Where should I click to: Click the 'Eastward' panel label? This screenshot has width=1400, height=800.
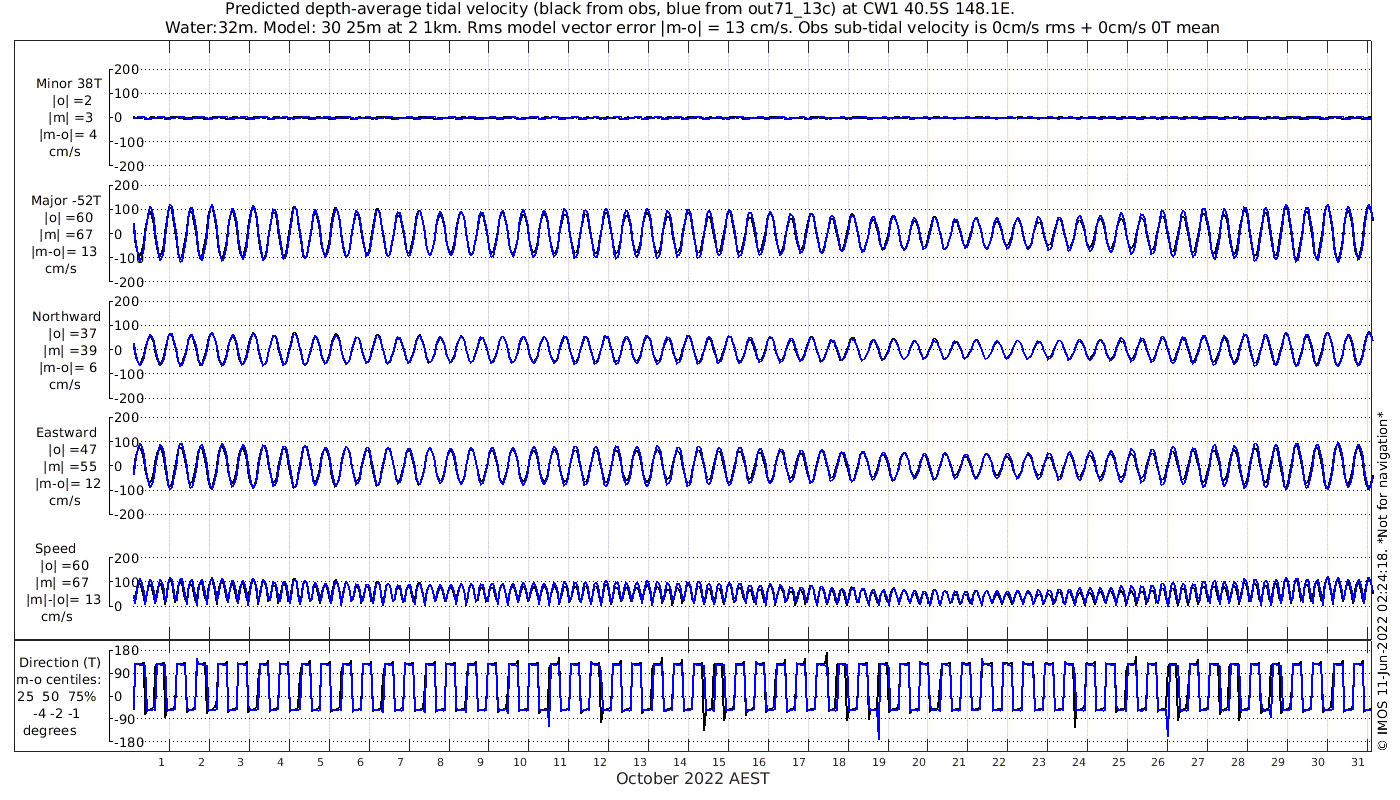pyautogui.click(x=66, y=433)
